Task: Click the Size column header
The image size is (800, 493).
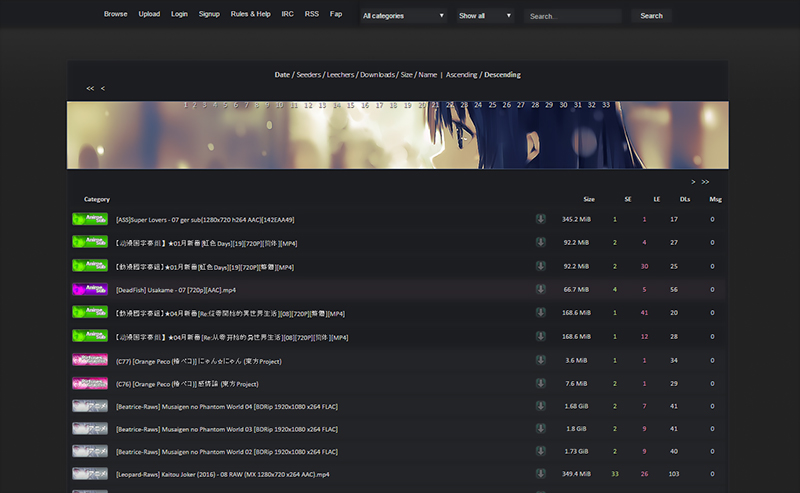Action: (x=589, y=199)
